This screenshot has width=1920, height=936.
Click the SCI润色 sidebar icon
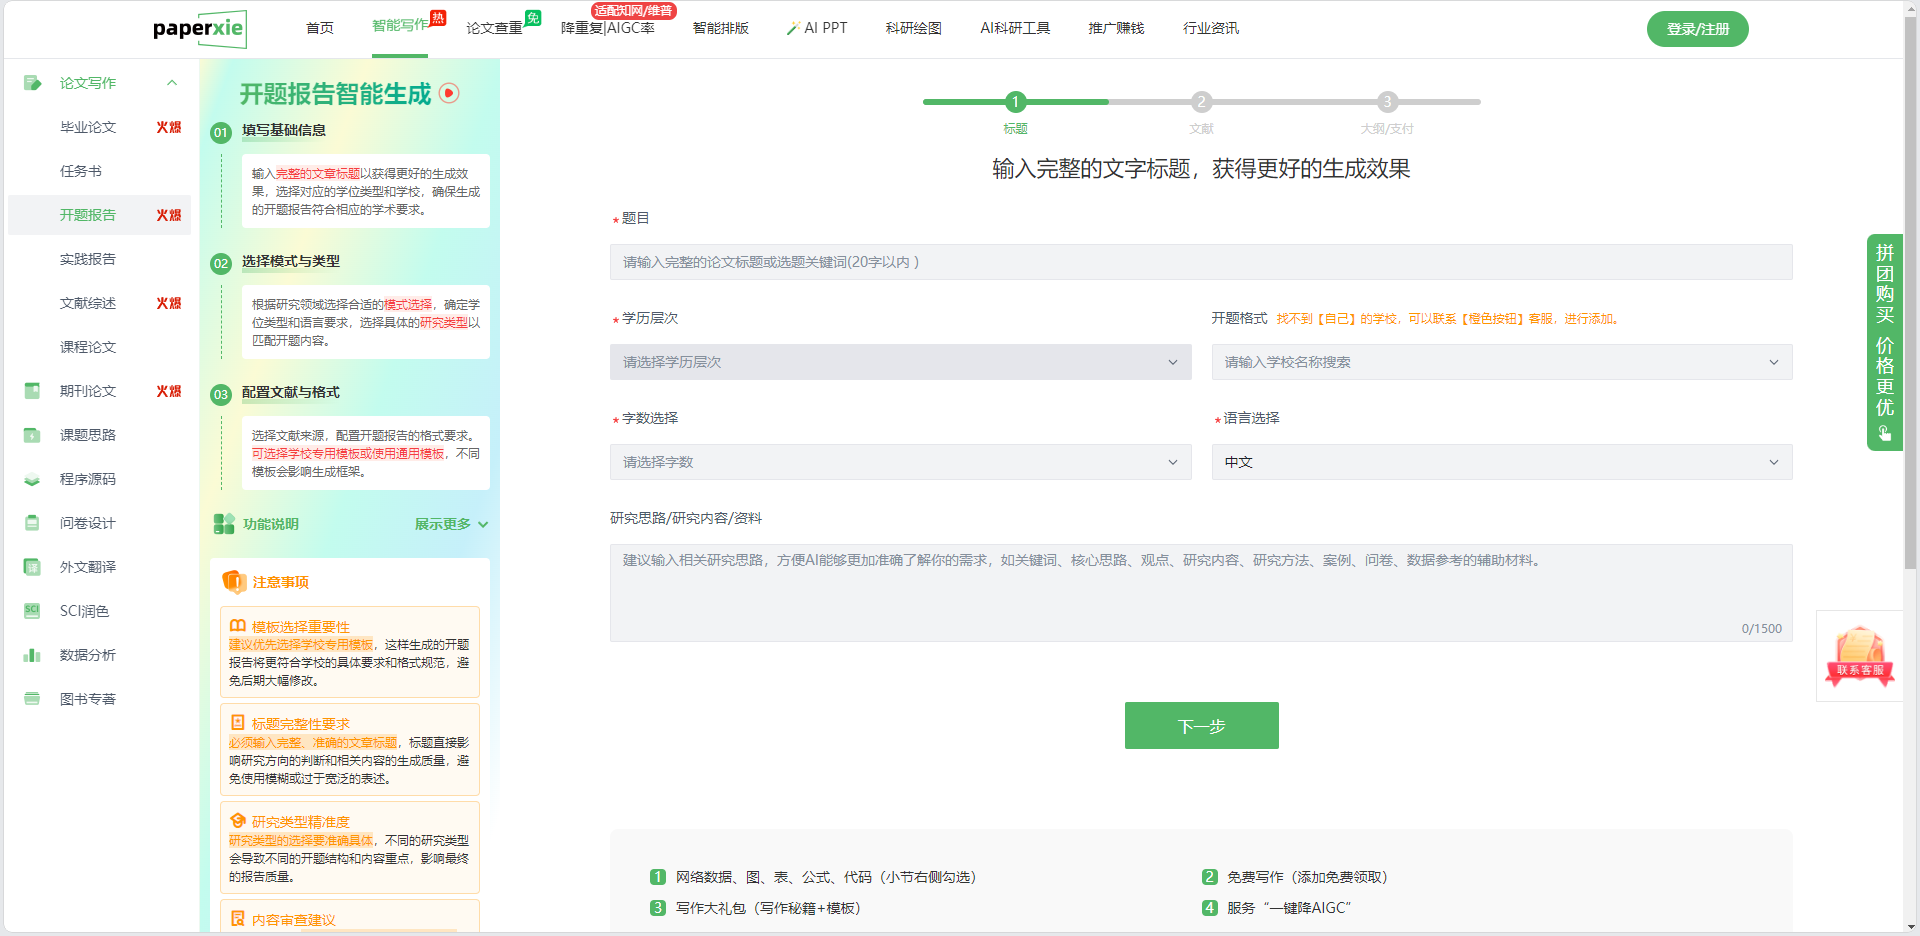pos(32,611)
